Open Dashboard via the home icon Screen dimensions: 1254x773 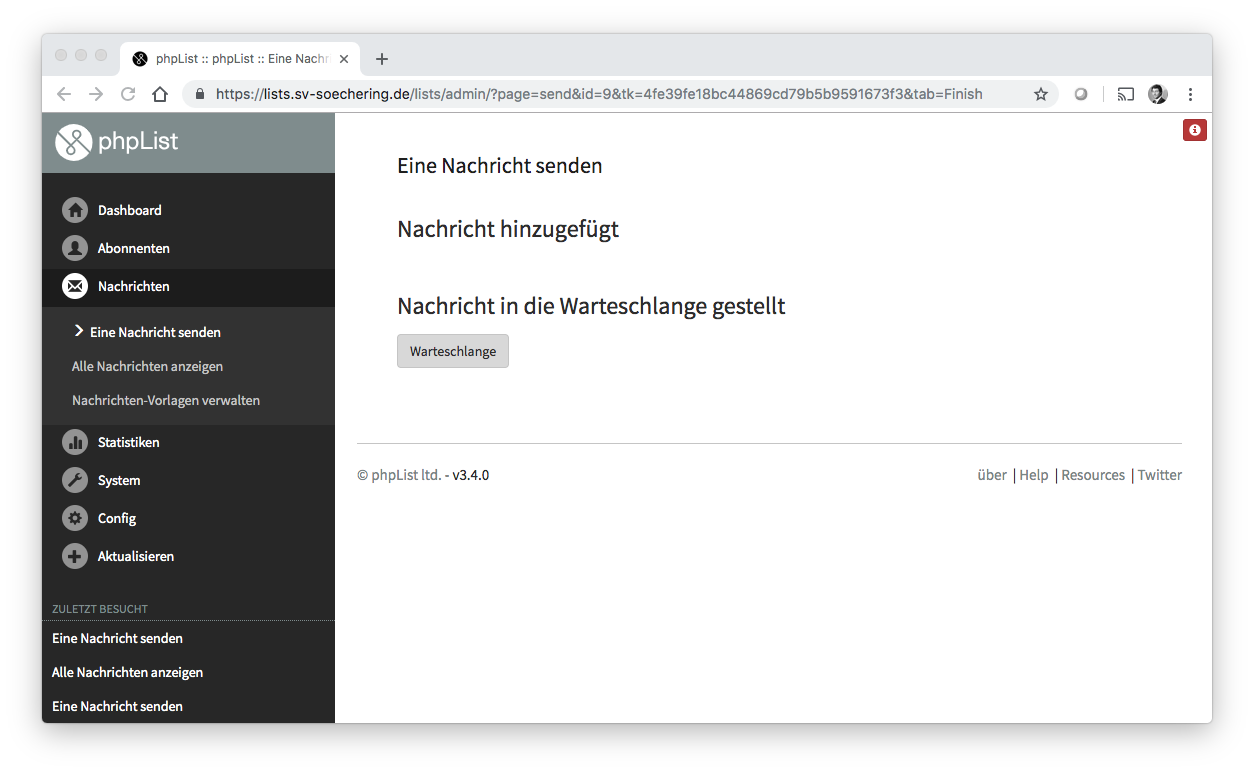[x=75, y=210]
